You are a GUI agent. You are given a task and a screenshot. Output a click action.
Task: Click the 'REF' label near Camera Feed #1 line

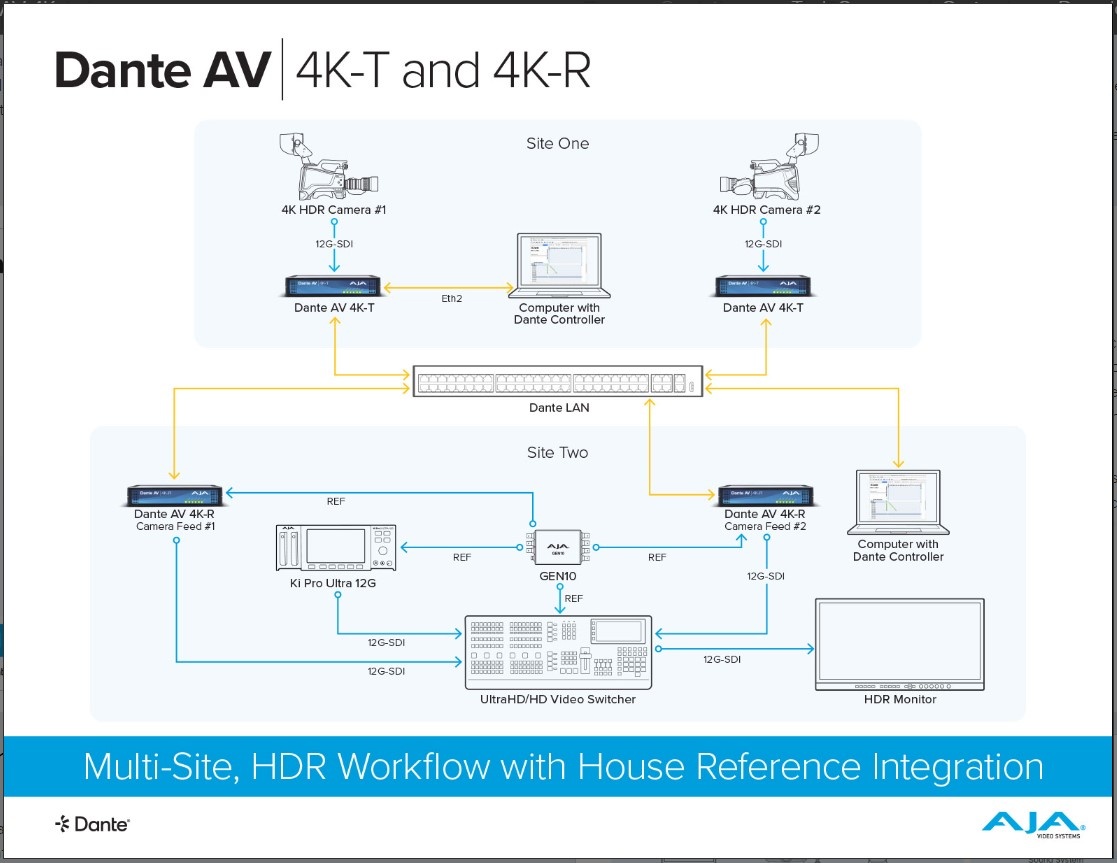pyautogui.click(x=336, y=502)
